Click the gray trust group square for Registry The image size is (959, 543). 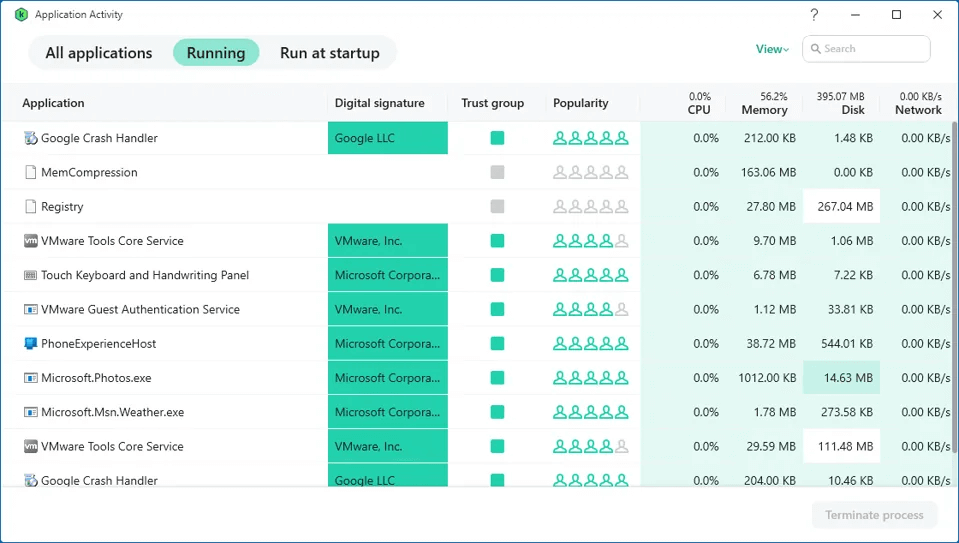tap(497, 207)
